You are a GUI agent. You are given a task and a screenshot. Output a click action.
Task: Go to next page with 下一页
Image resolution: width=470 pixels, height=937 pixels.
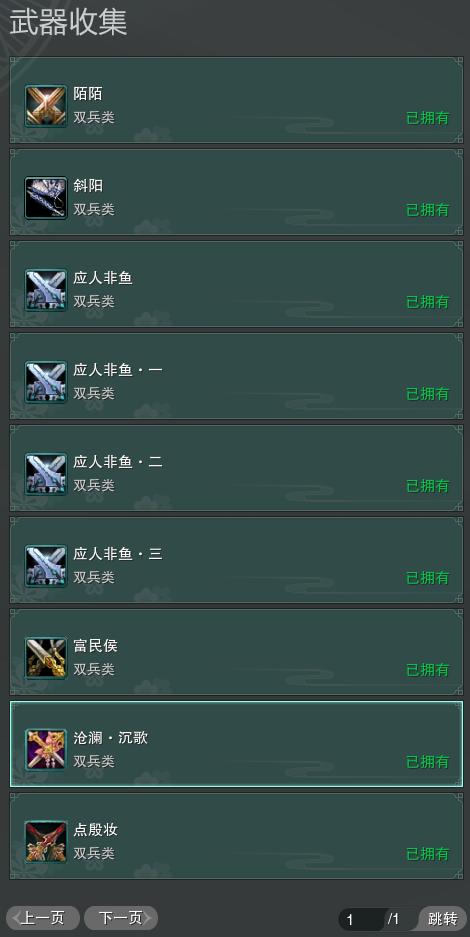(x=121, y=918)
